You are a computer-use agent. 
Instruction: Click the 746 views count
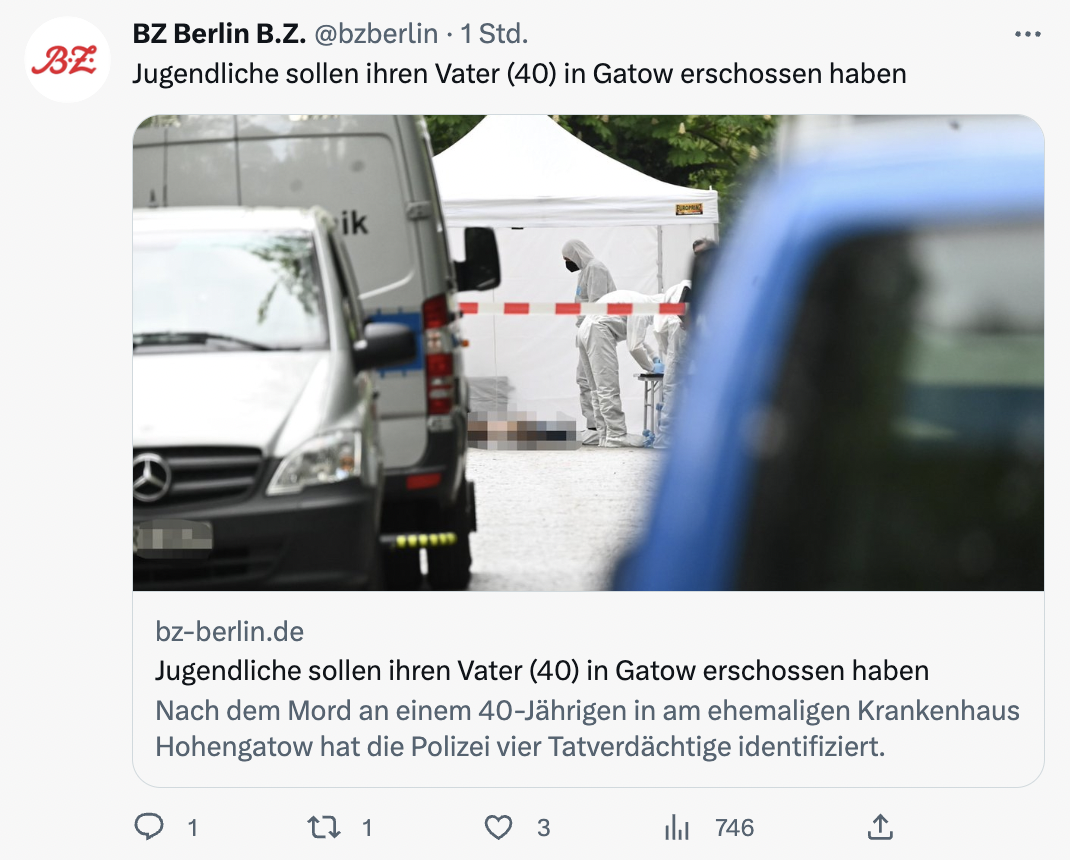tap(734, 828)
